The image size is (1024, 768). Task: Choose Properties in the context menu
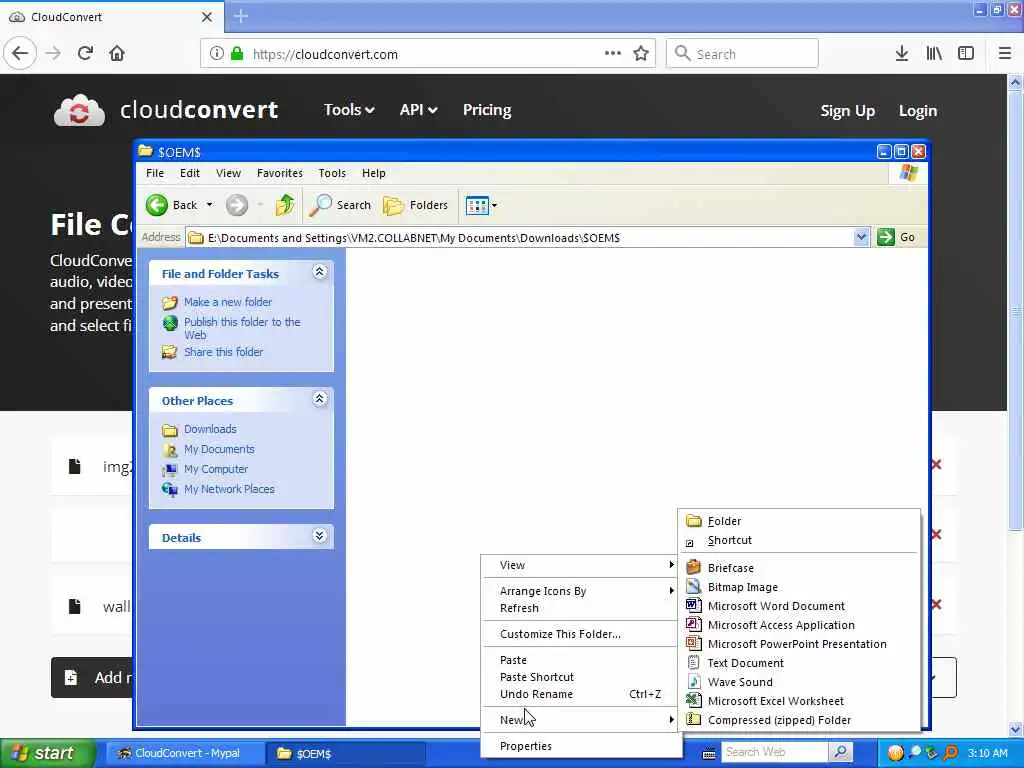click(x=580, y=746)
